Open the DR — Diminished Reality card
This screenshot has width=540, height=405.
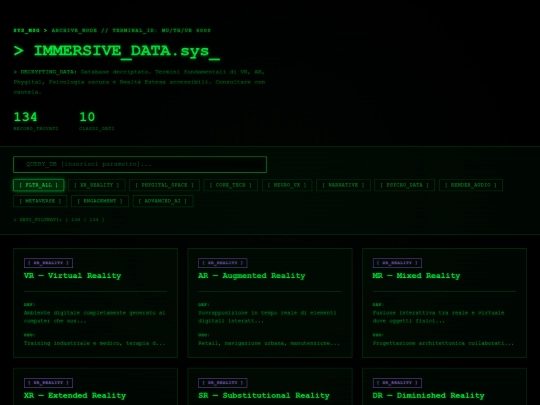pos(444,386)
